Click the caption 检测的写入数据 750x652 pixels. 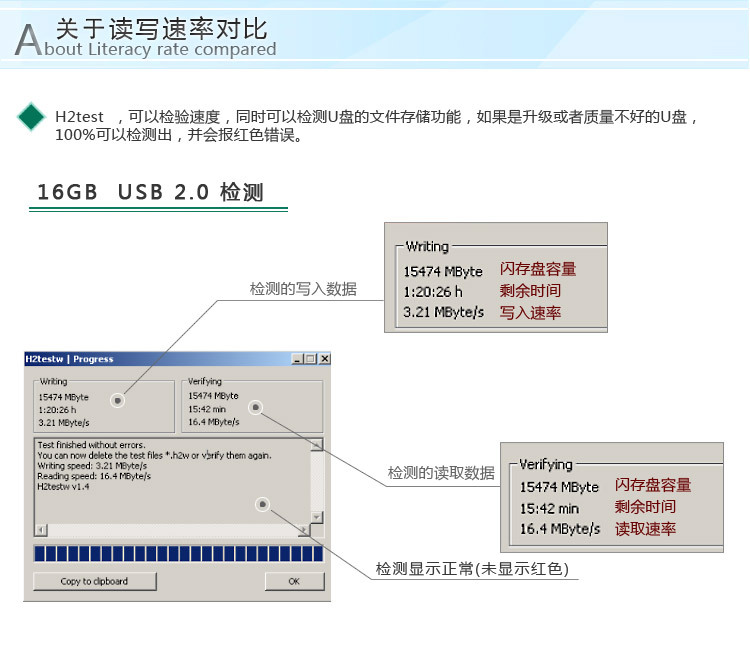coord(303,289)
